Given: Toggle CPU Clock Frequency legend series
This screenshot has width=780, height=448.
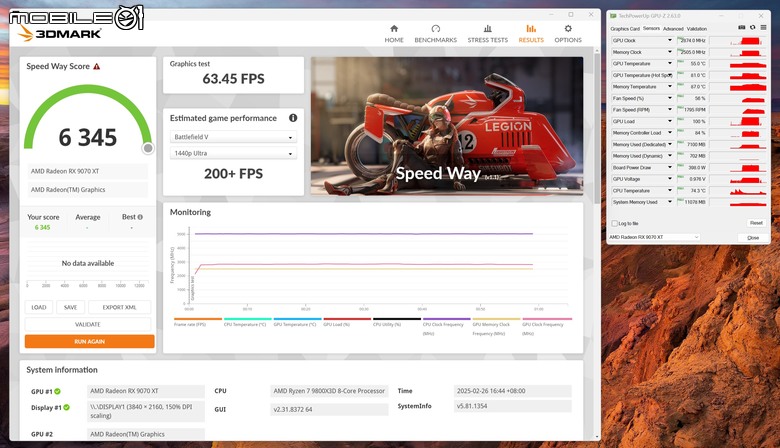Looking at the screenshot, I should point(446,326).
